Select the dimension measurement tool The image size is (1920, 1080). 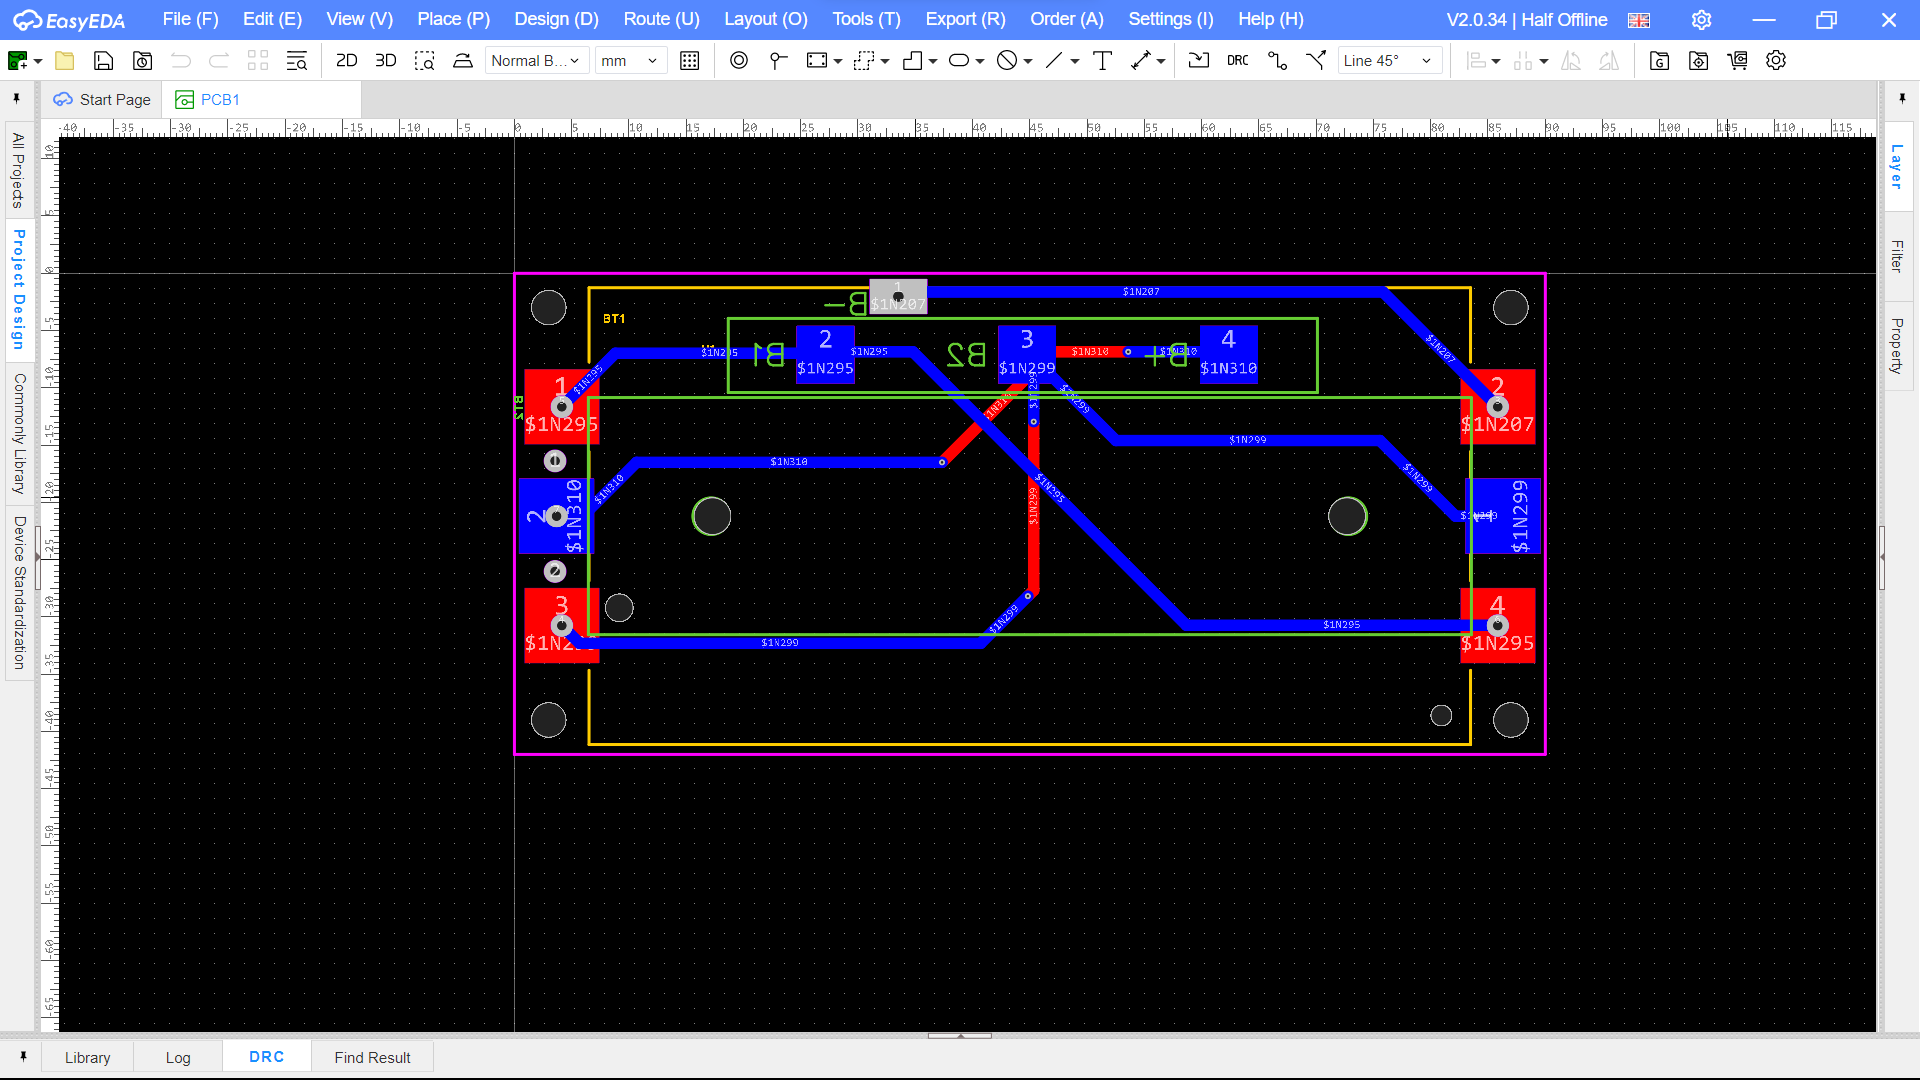click(1143, 60)
